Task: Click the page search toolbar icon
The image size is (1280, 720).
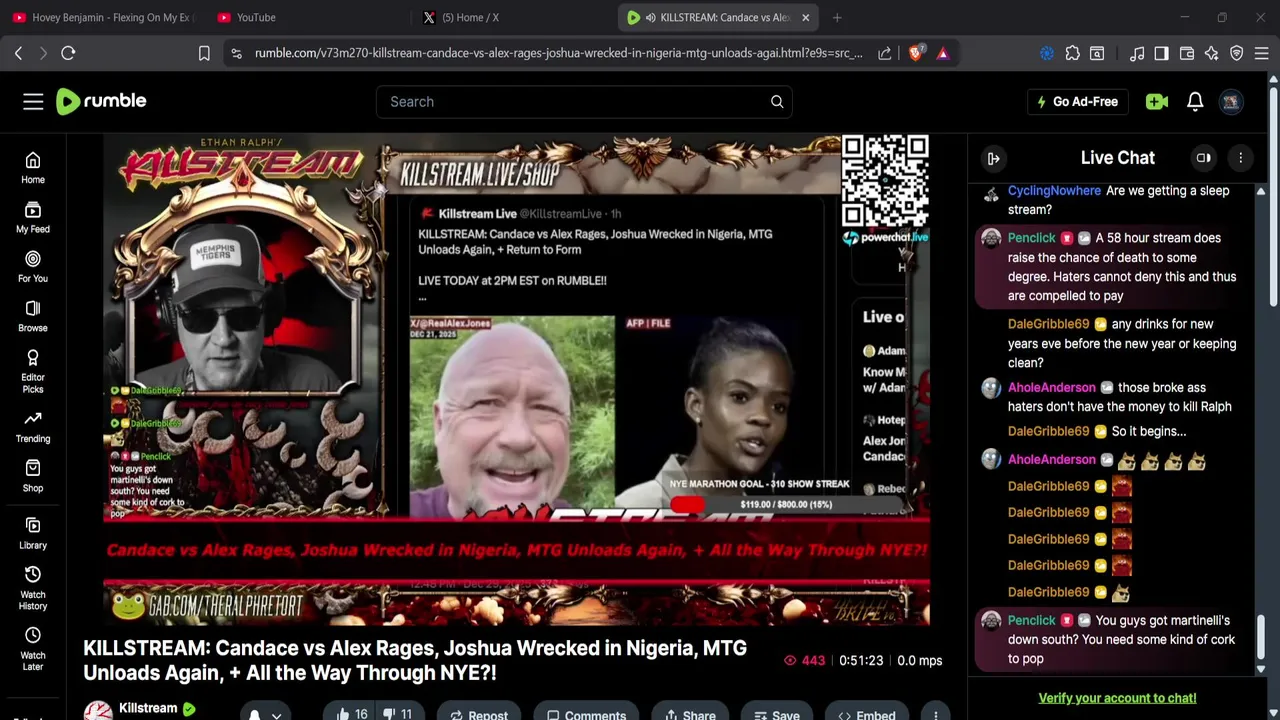Action: 1097,53
